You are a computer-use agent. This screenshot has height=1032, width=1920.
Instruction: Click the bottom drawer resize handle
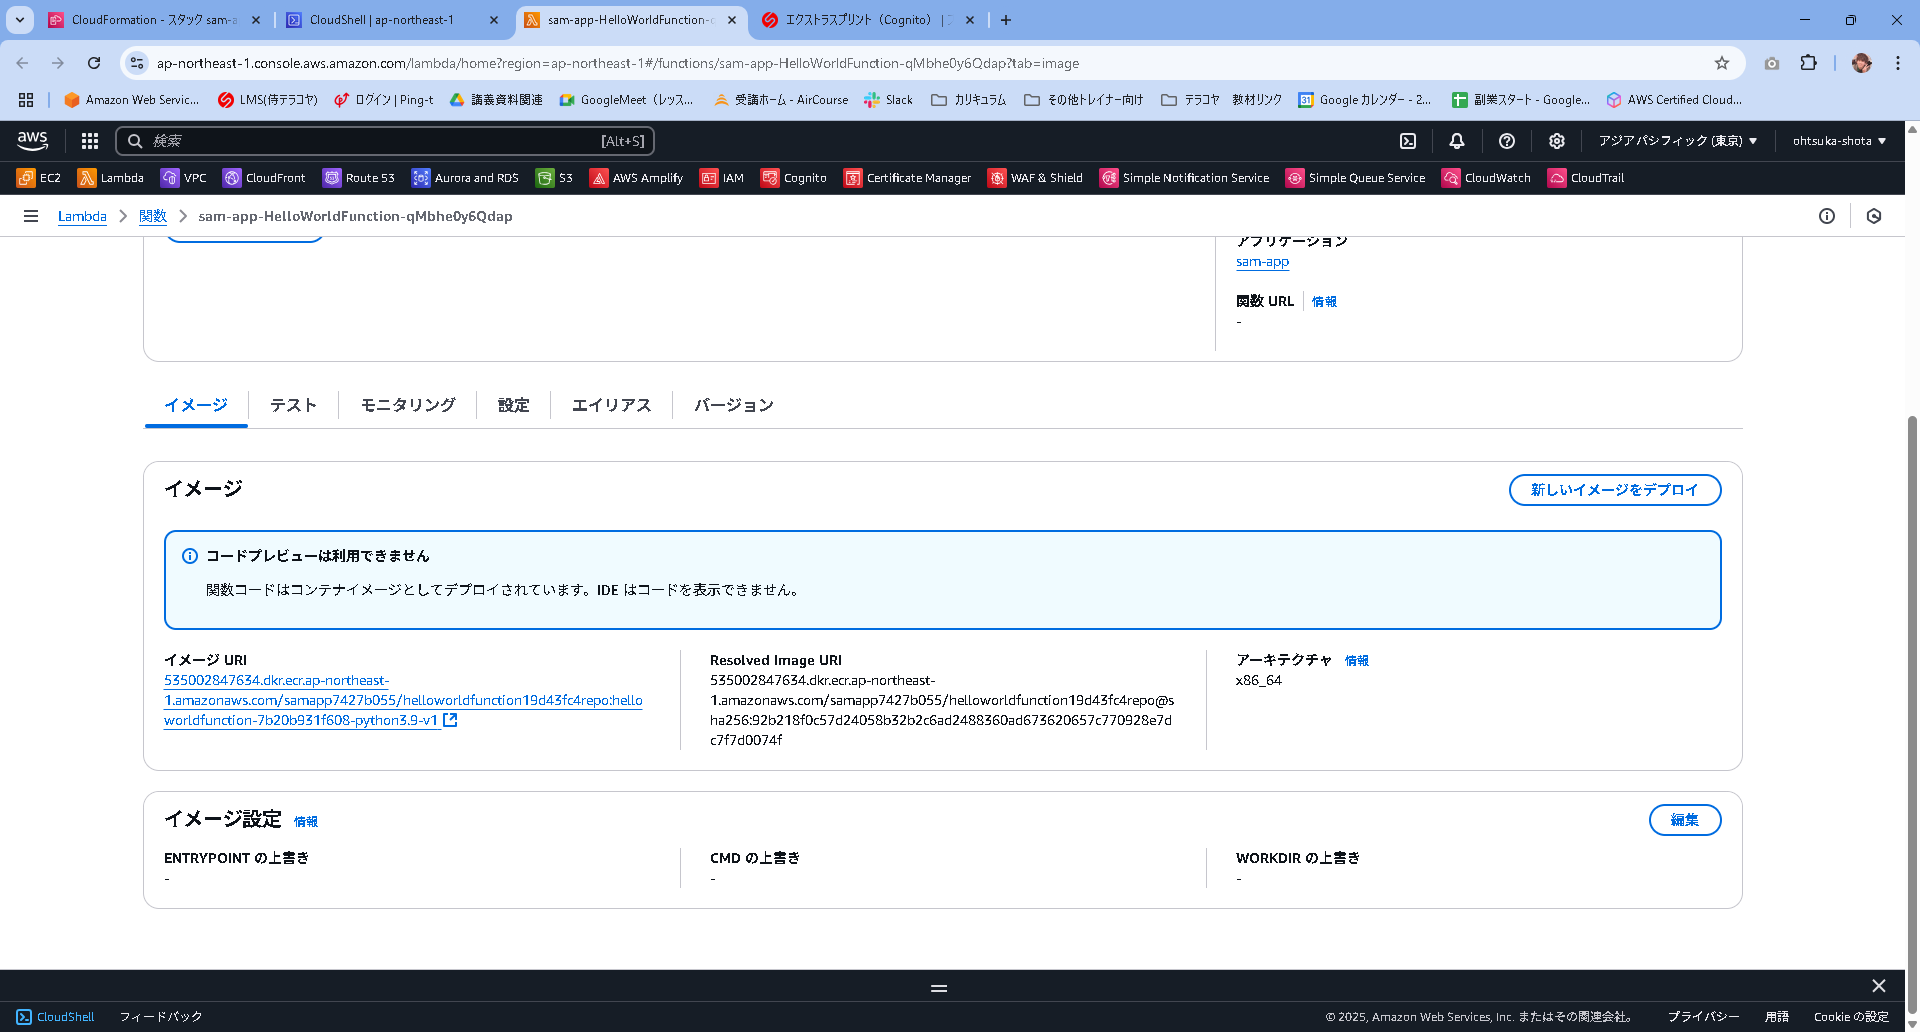(x=939, y=988)
